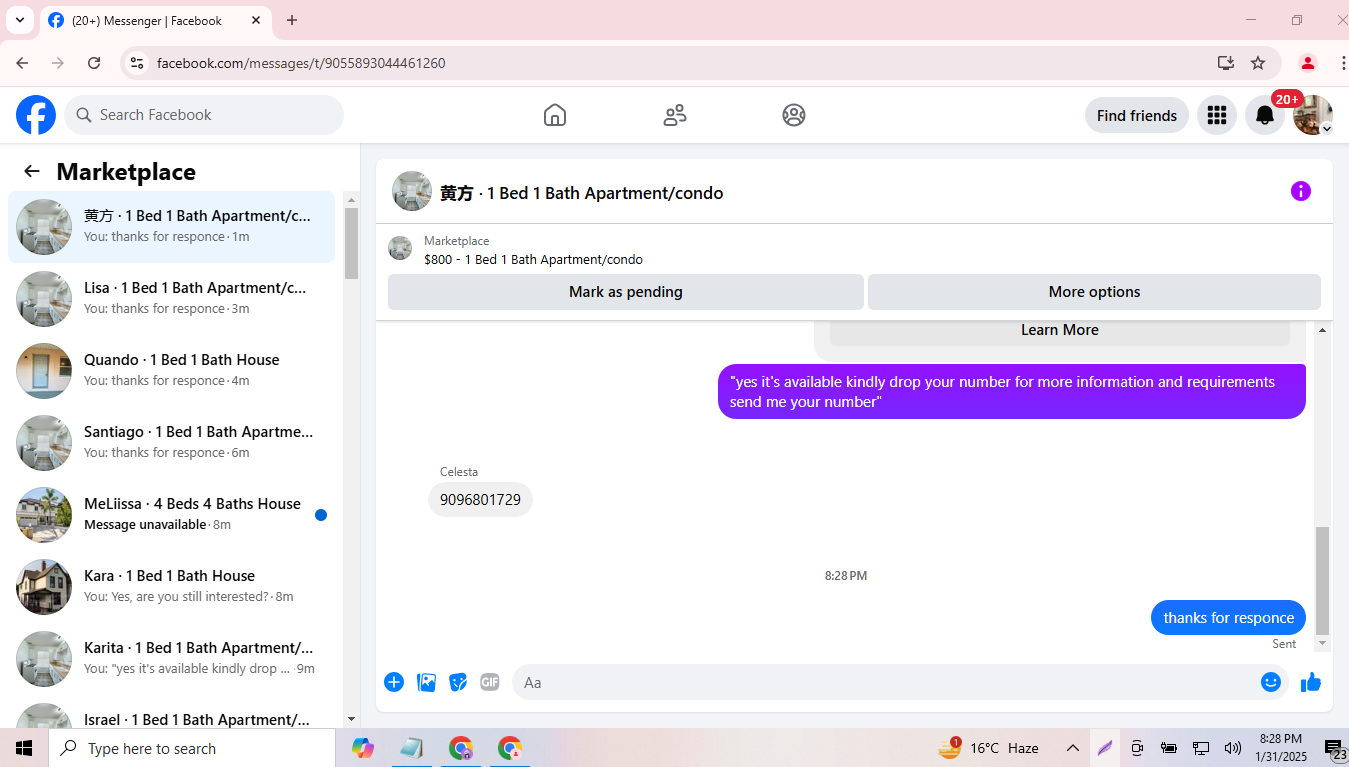Send a thumbs-up like
This screenshot has height=767, width=1349.
click(1311, 682)
